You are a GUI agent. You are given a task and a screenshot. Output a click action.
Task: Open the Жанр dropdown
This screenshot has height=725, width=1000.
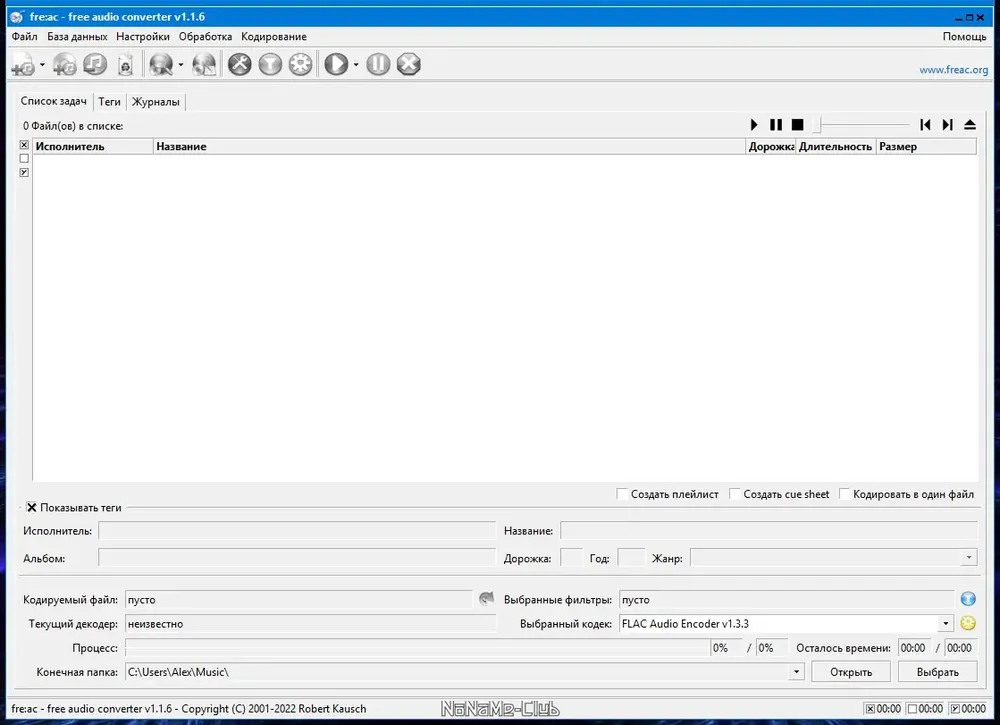(x=969, y=558)
